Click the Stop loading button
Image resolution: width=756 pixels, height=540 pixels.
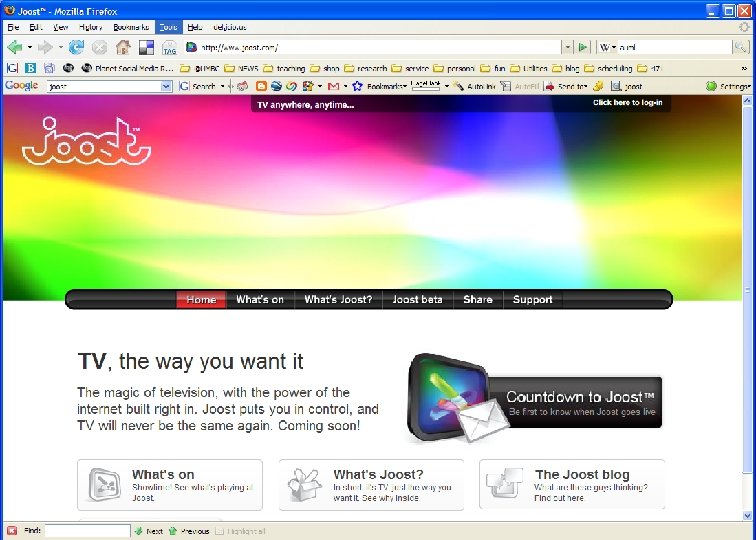[x=99, y=47]
